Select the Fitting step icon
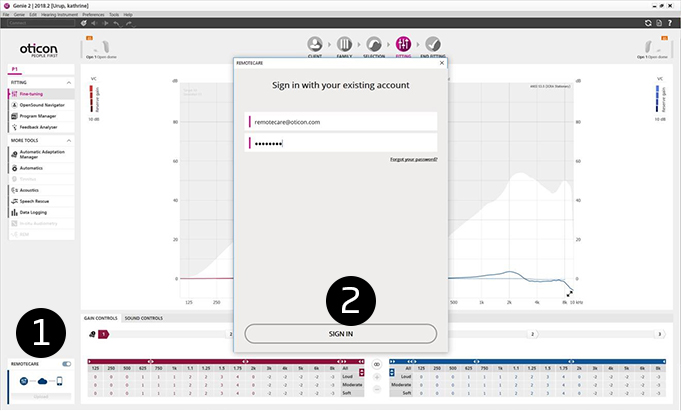The width and height of the screenshot is (681, 411). coord(403,44)
